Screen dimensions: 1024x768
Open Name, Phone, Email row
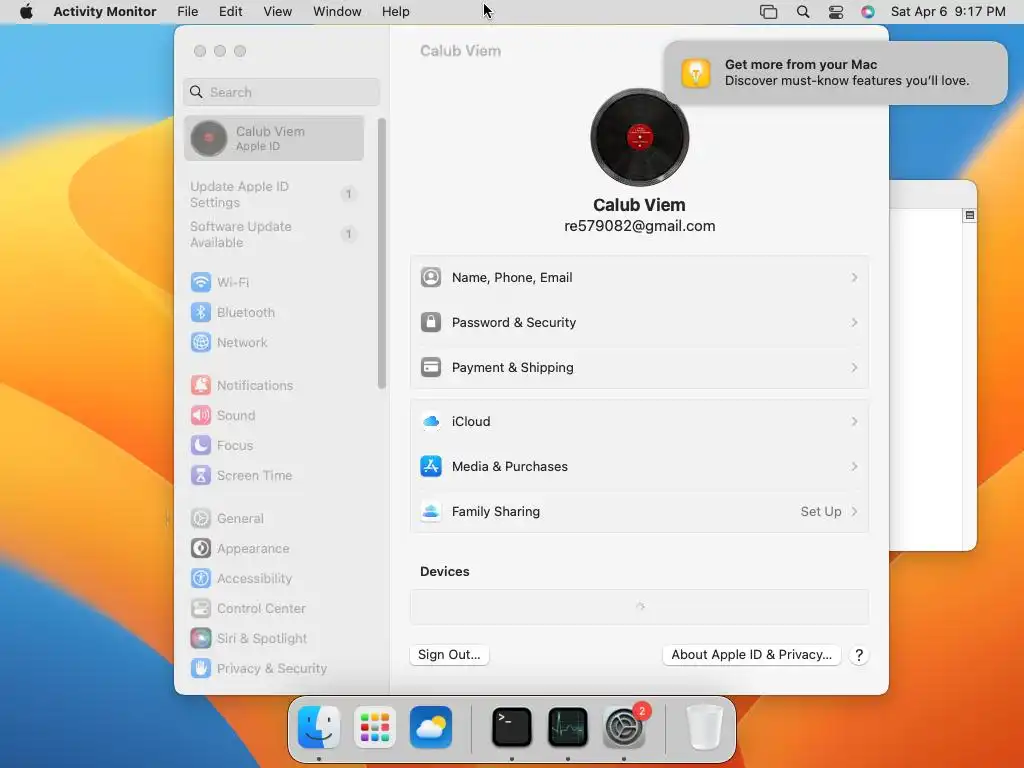[x=639, y=278]
